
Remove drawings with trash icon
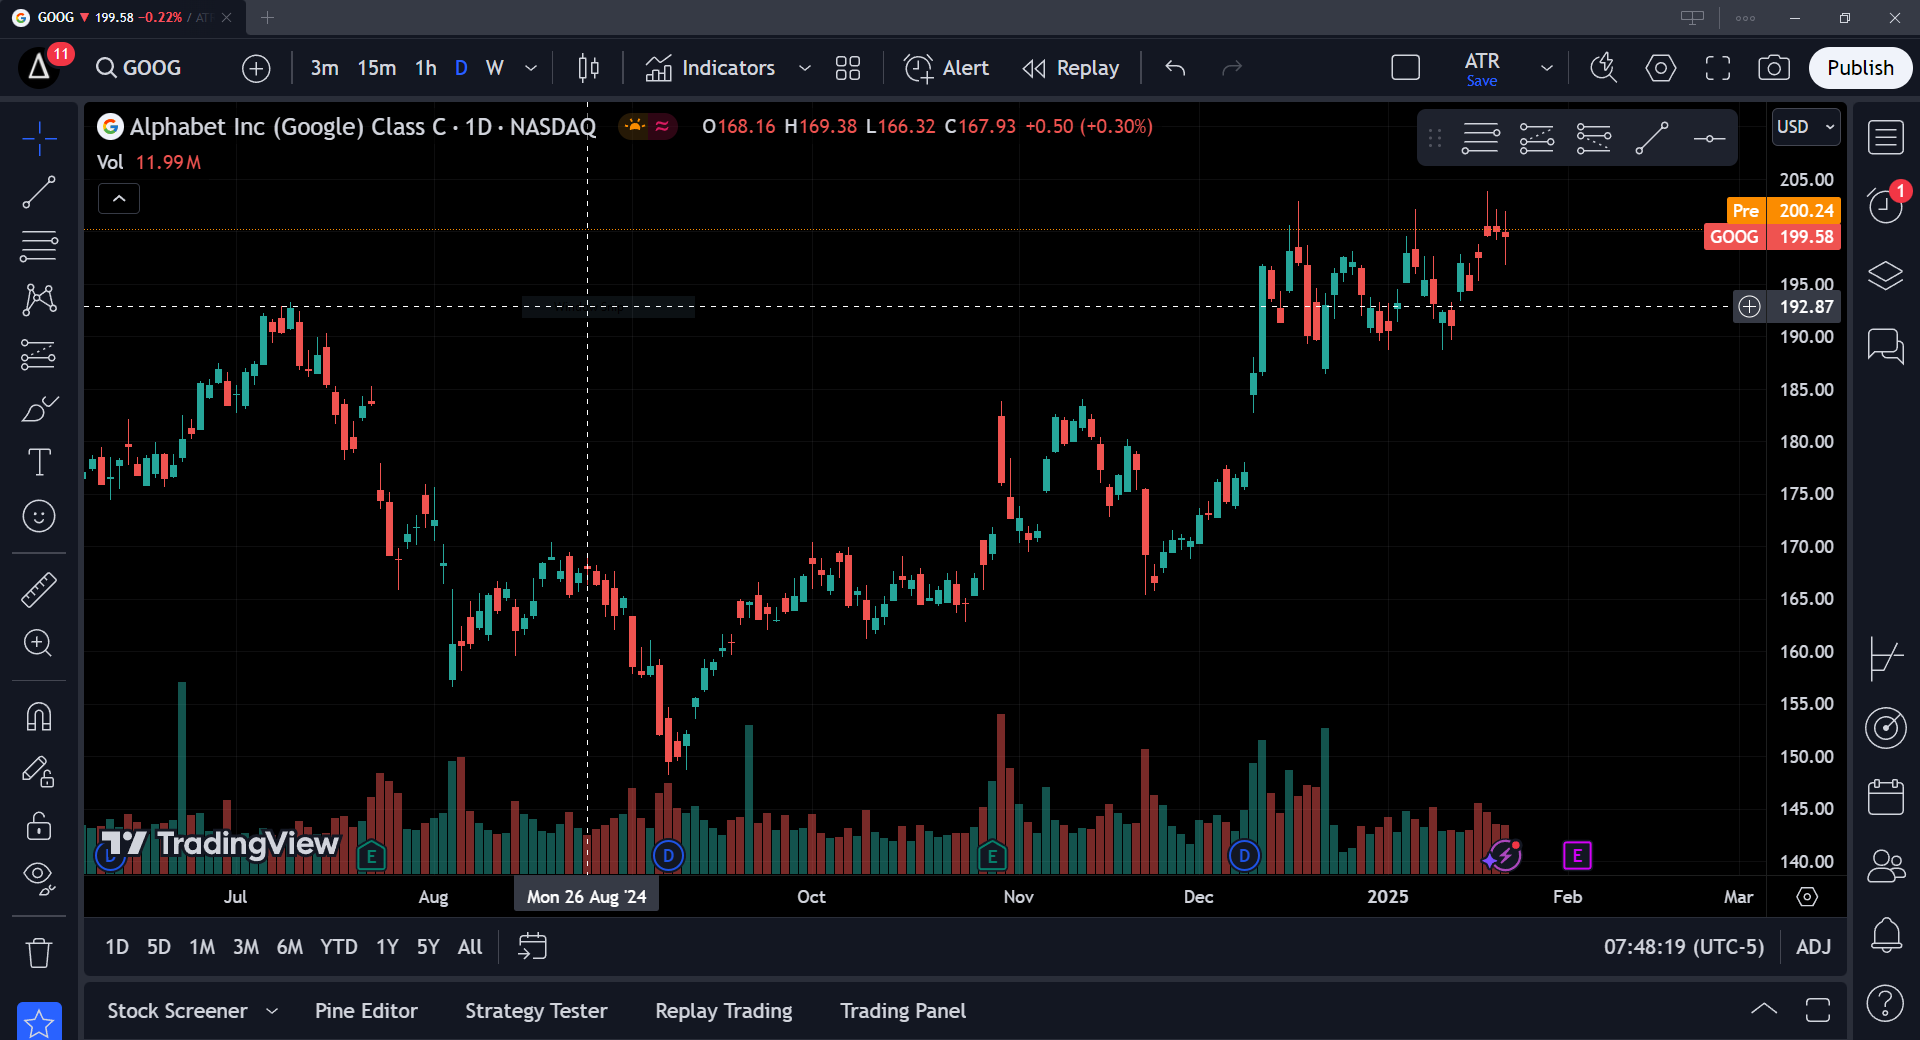coord(39,952)
